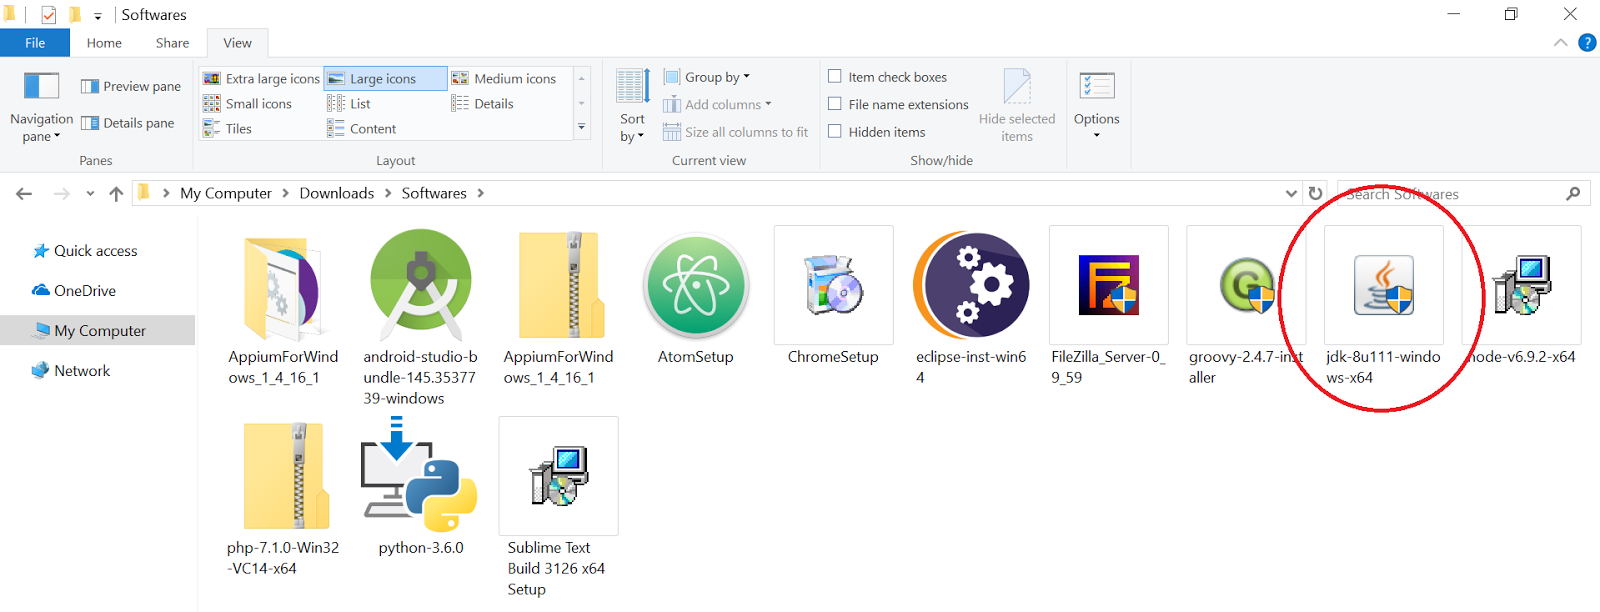Screen dimensions: 1600x612
Task: Click Downloads in the address path
Action: pos(337,193)
